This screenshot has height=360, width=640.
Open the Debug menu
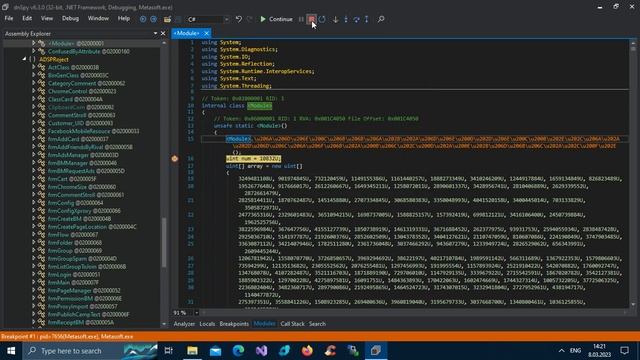tap(70, 18)
